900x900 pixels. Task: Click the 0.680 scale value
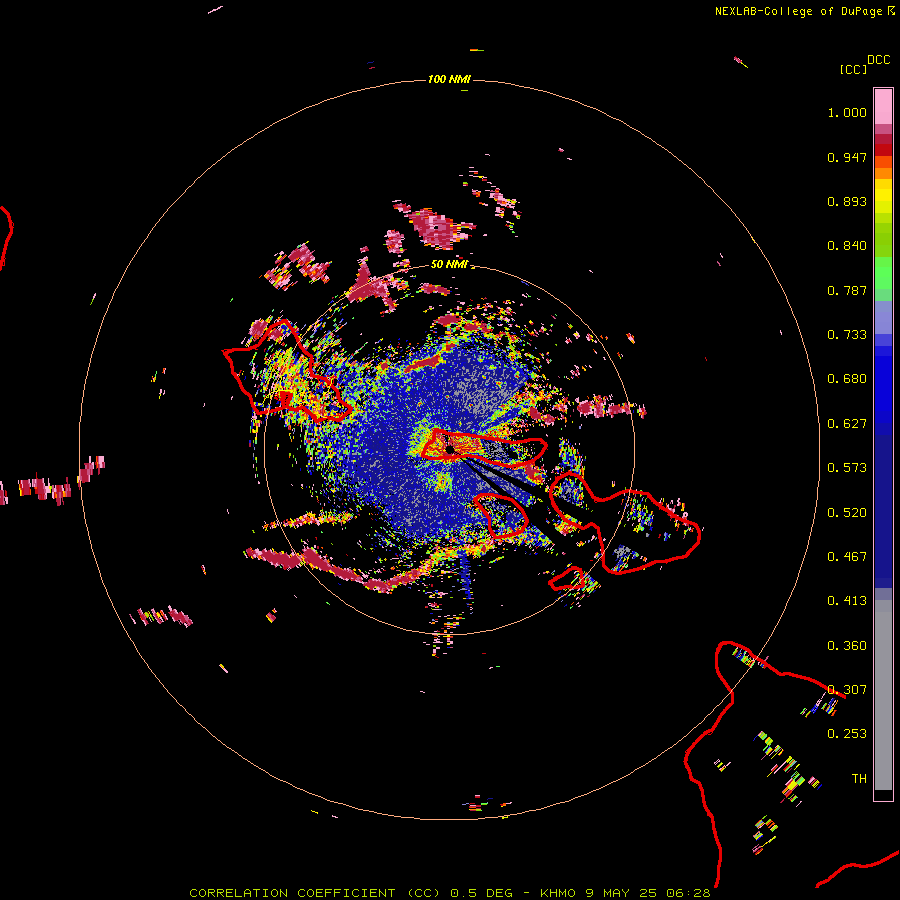[x=847, y=379]
